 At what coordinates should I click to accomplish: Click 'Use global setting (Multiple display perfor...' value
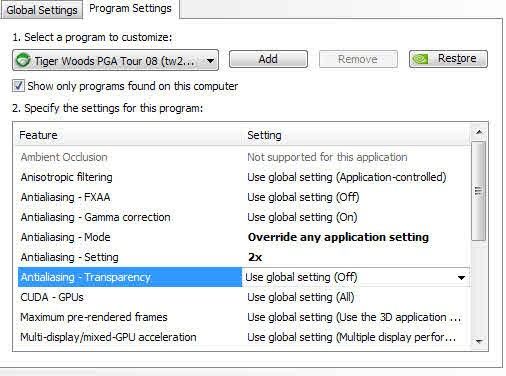pos(351,337)
